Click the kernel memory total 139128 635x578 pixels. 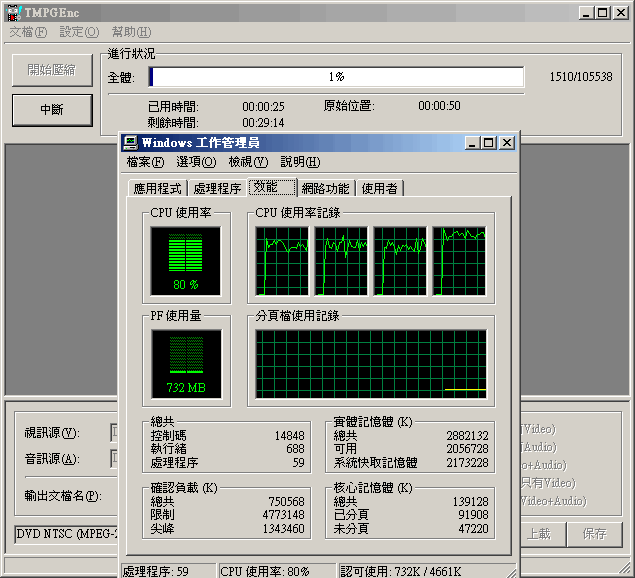pyautogui.click(x=471, y=502)
